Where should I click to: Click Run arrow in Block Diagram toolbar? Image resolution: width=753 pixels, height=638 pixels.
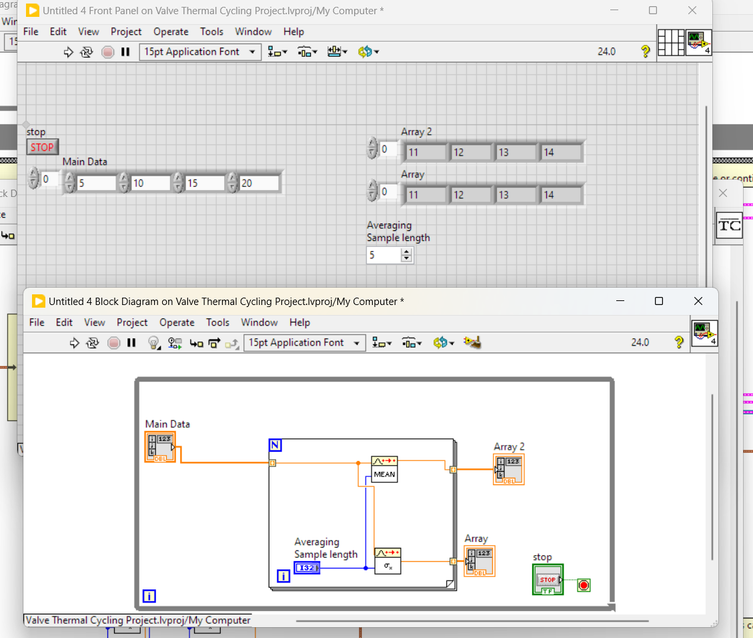point(74,343)
